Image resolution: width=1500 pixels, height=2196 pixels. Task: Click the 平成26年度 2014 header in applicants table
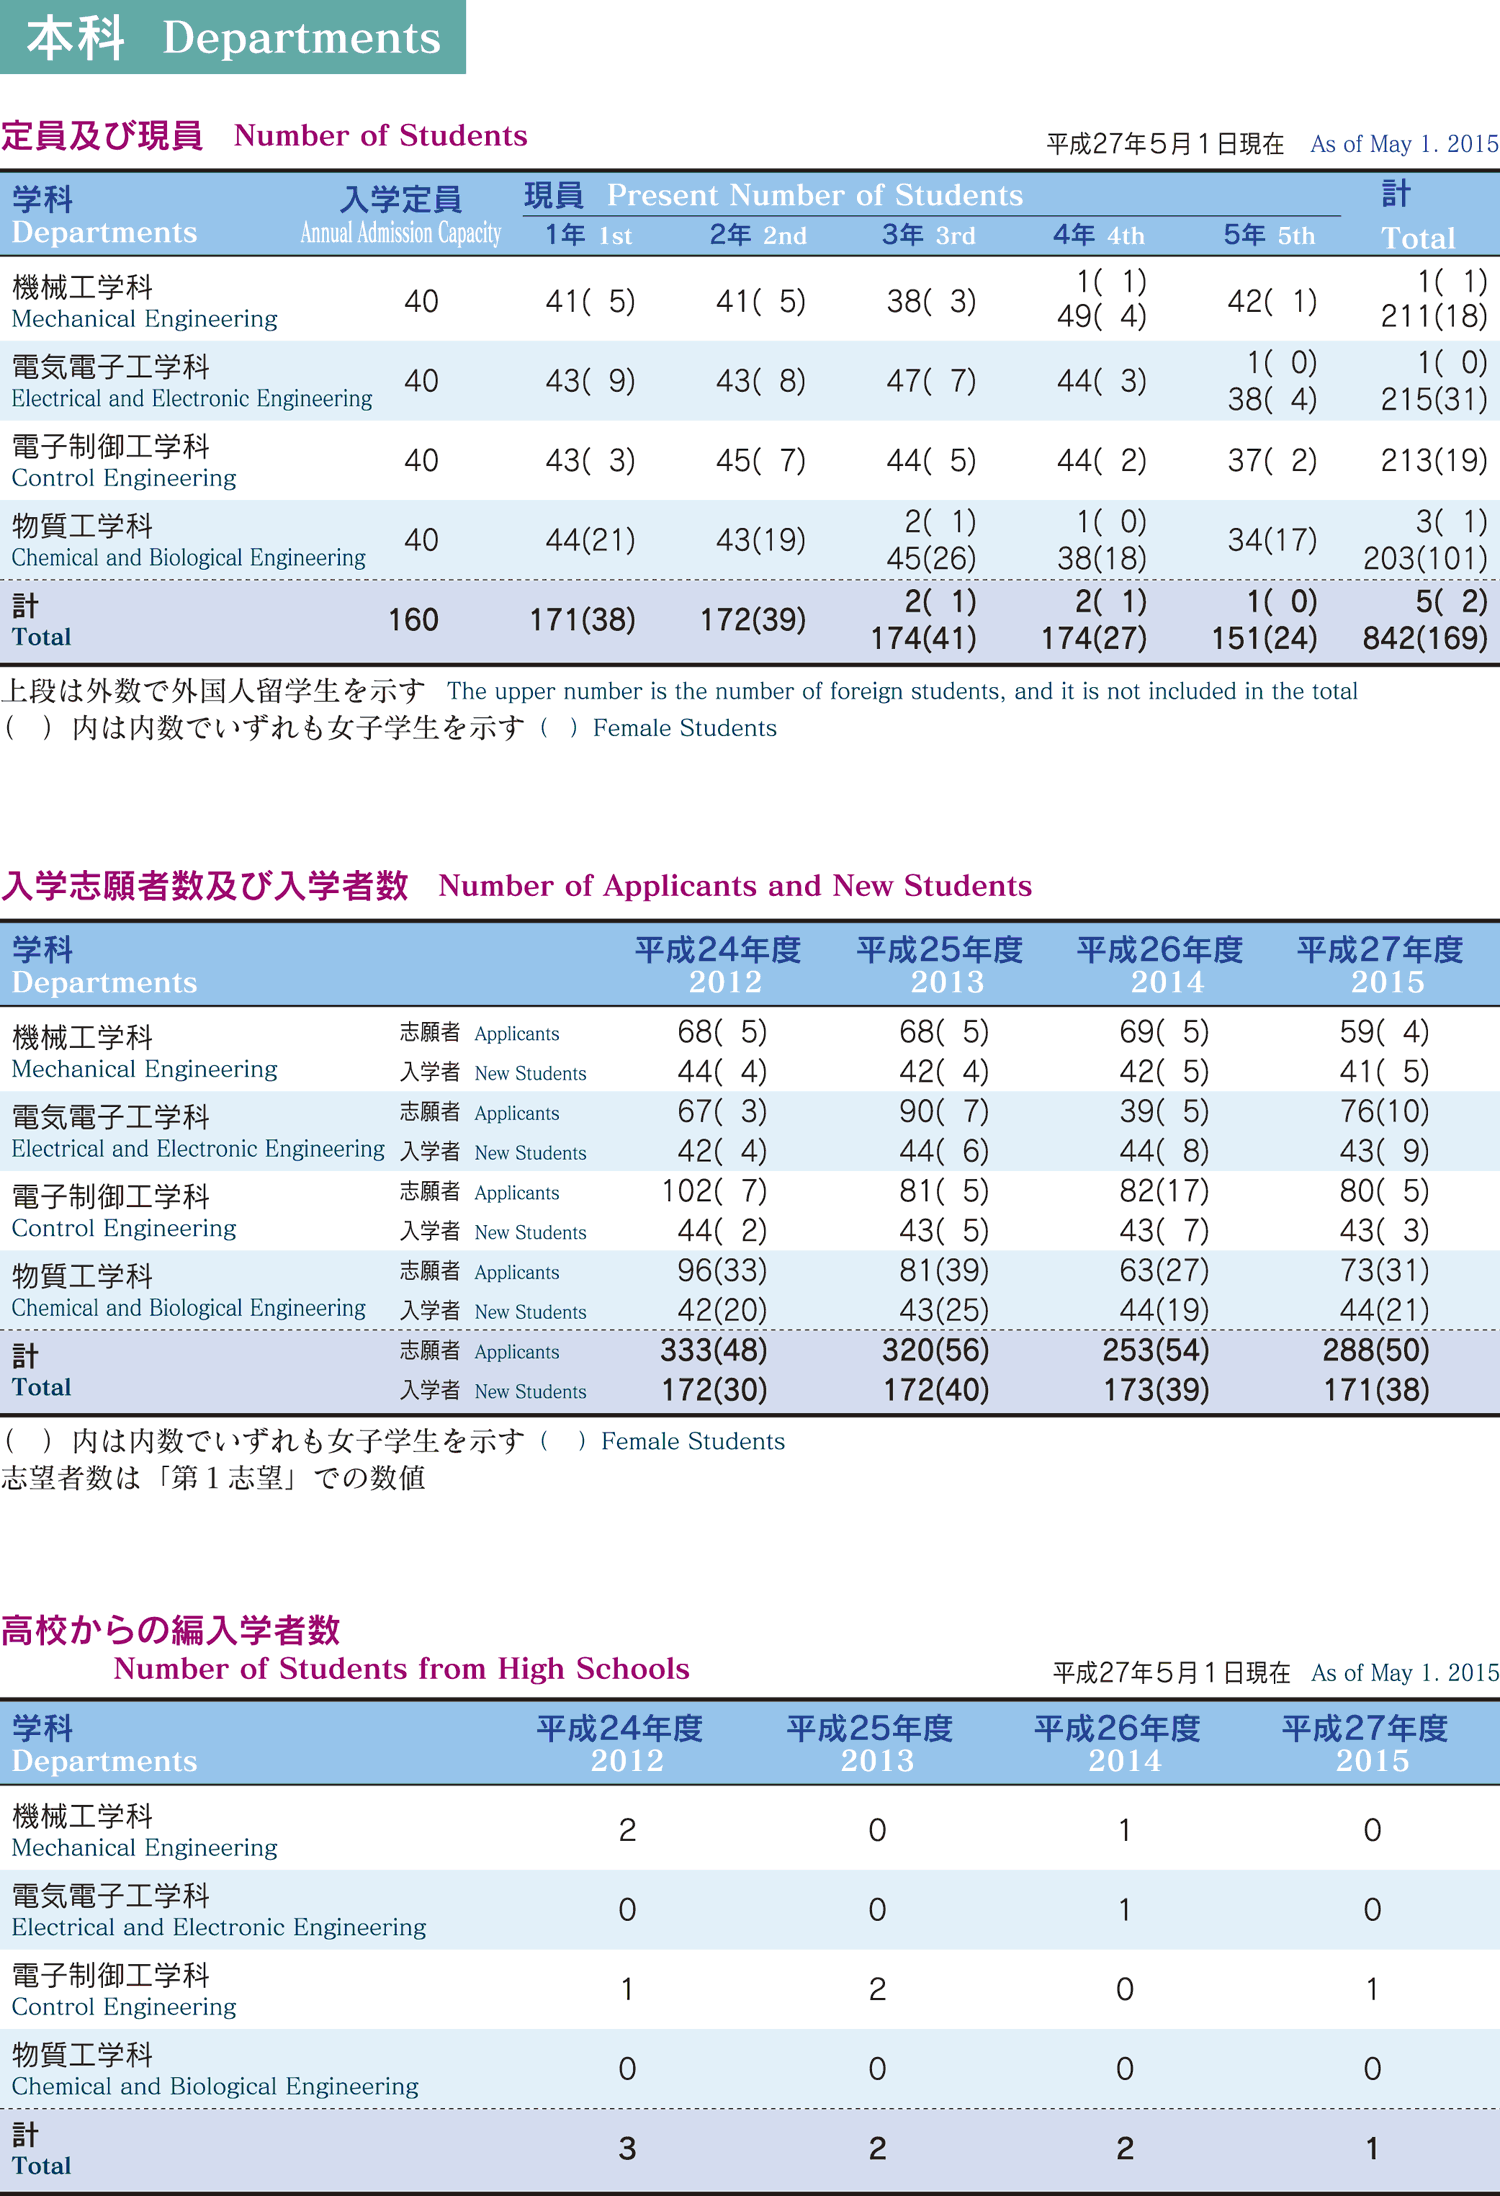pos(1160,965)
